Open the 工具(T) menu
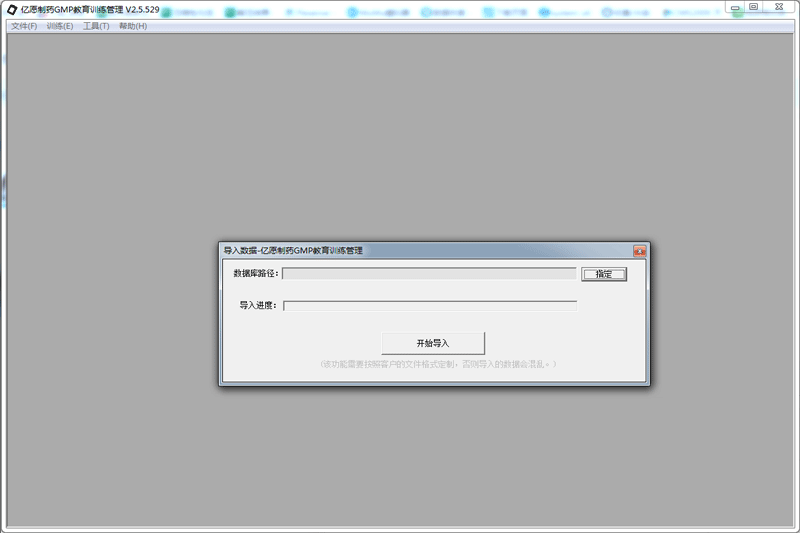The image size is (800, 533). tap(96, 26)
